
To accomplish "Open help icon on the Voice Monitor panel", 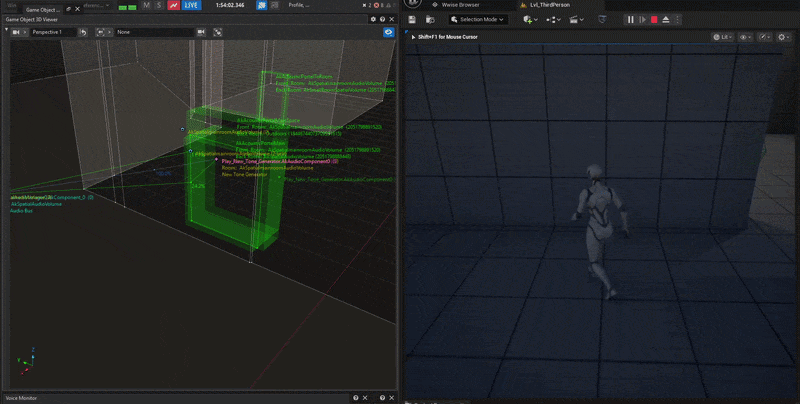I will (356, 398).
